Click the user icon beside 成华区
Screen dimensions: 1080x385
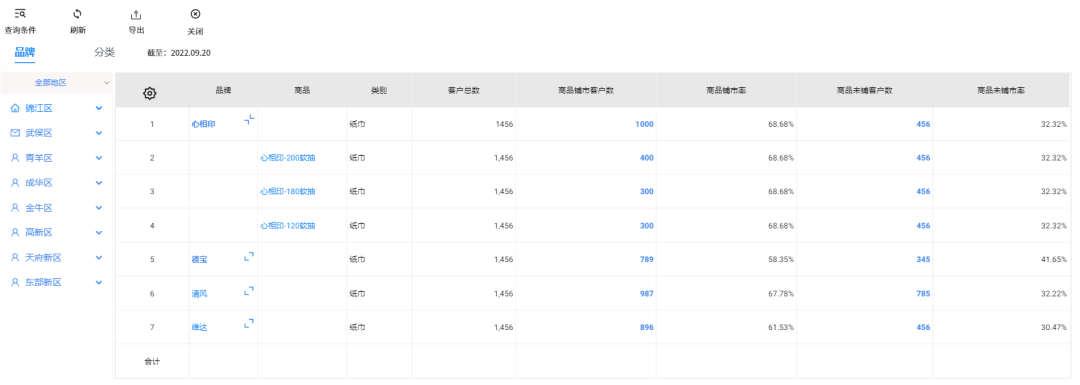tap(15, 183)
